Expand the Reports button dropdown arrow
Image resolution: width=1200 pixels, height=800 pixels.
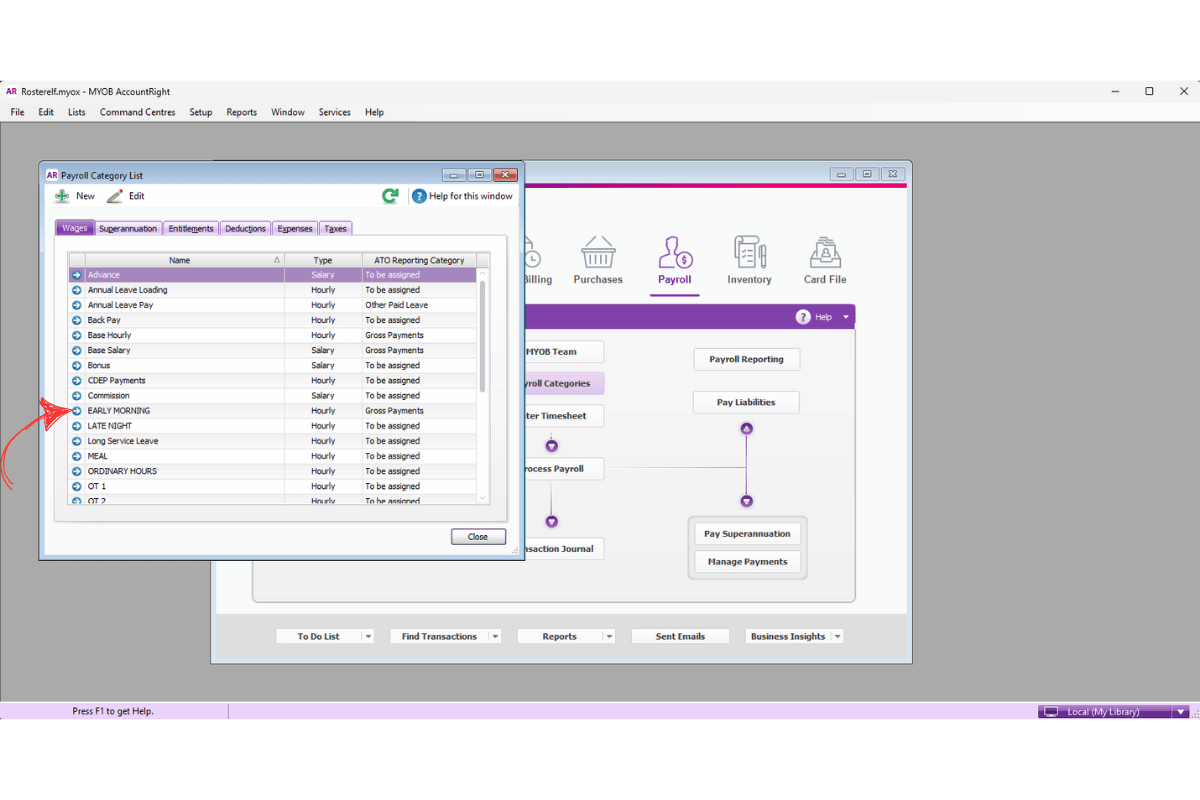[x=609, y=636]
